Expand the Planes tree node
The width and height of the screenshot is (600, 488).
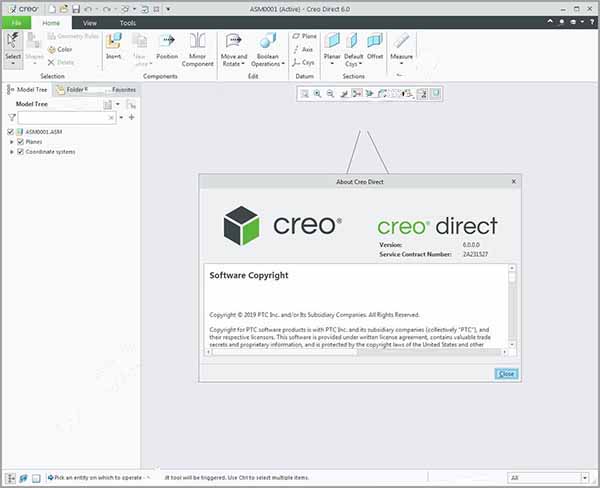tap(11, 142)
